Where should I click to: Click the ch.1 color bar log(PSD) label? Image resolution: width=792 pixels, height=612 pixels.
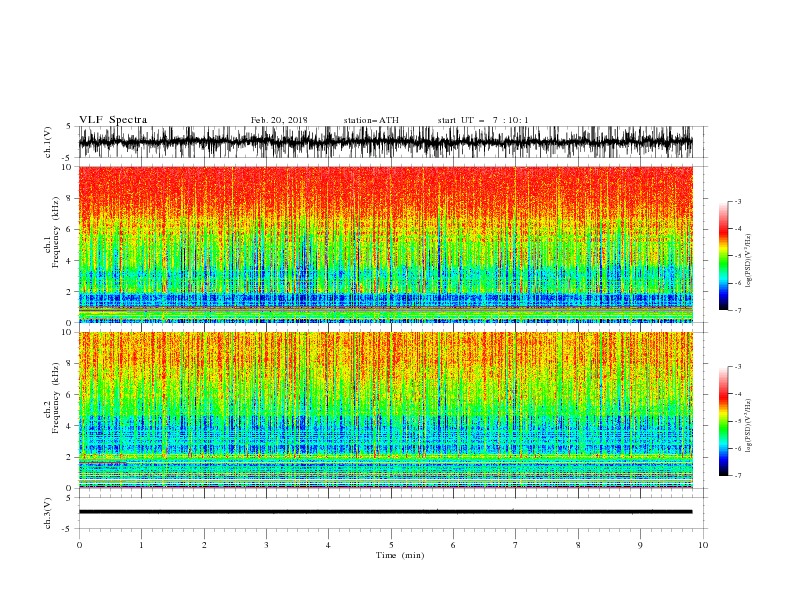pyautogui.click(x=749, y=261)
